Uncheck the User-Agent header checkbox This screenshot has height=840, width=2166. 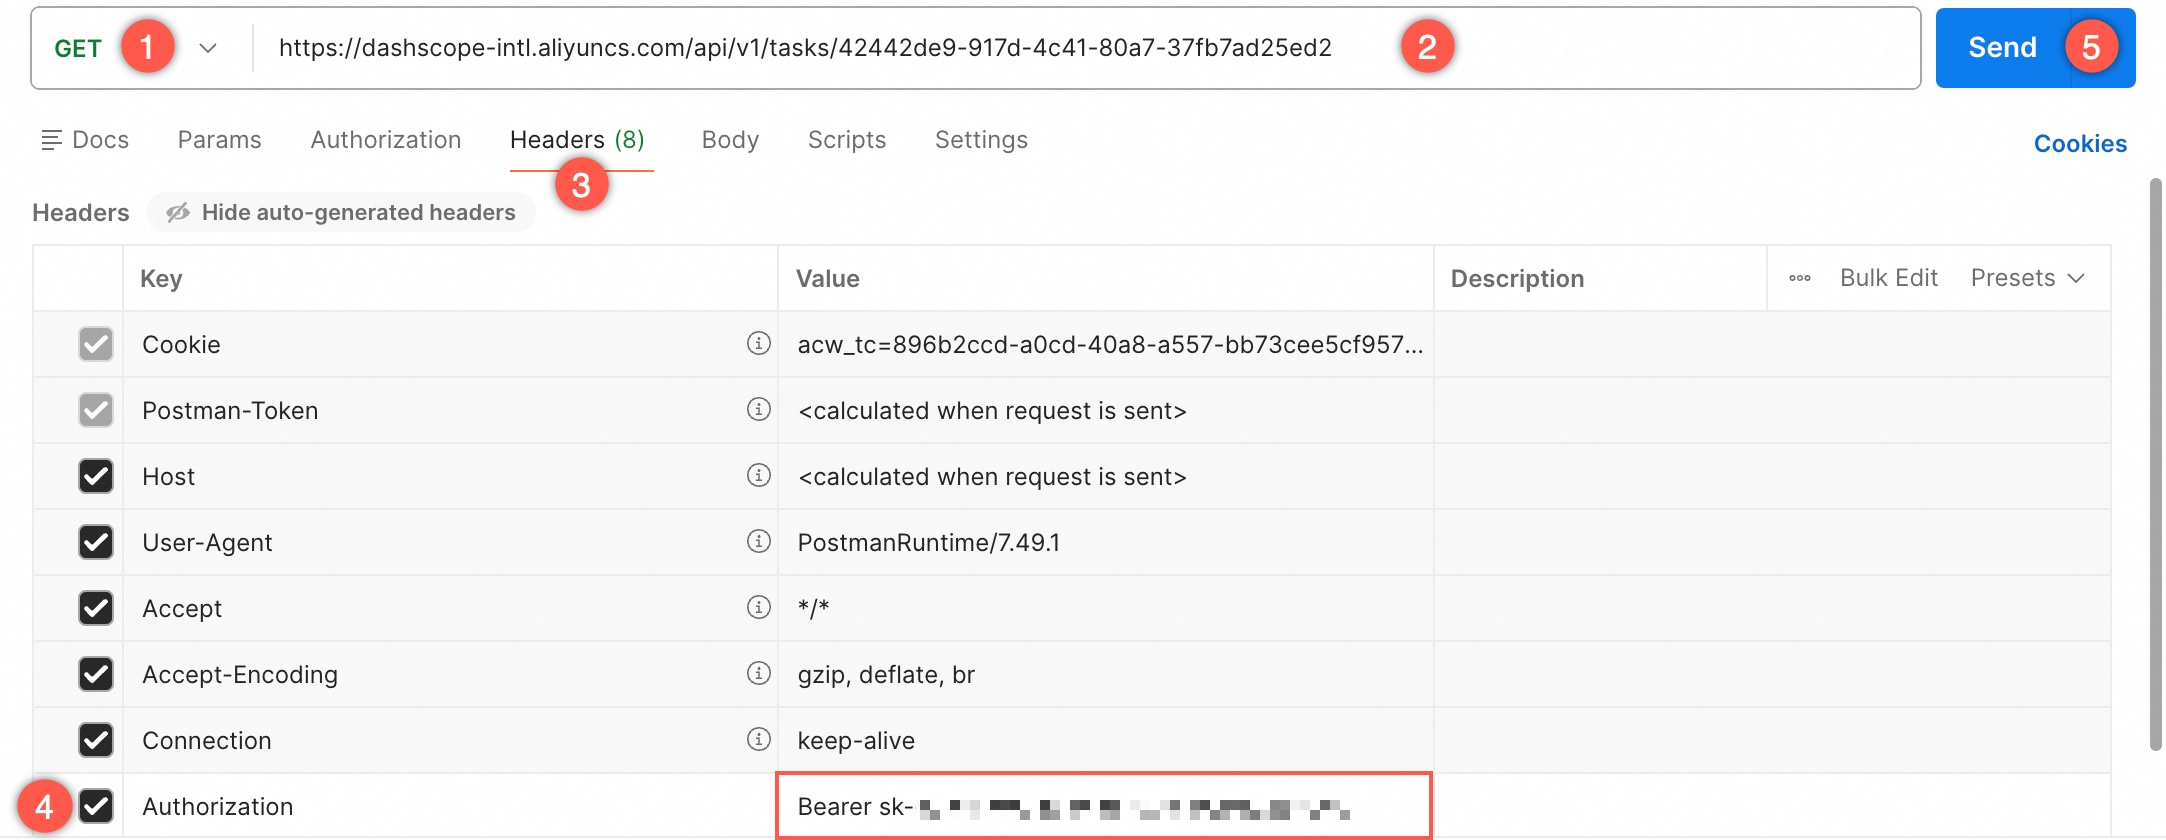(x=96, y=542)
